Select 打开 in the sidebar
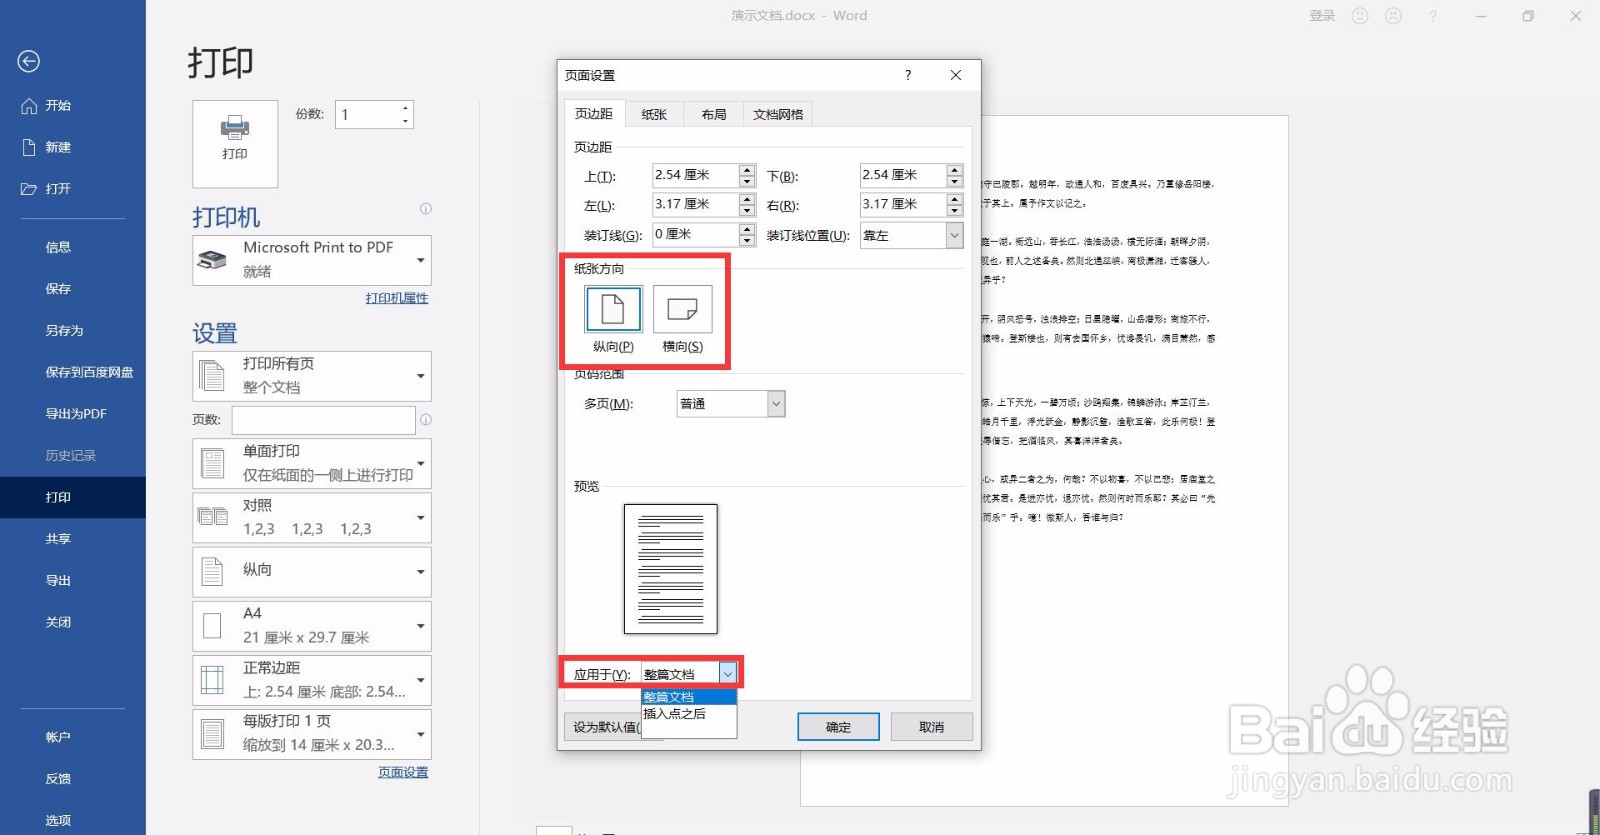Screen dimensions: 1600x835 pyautogui.click(x=47, y=188)
